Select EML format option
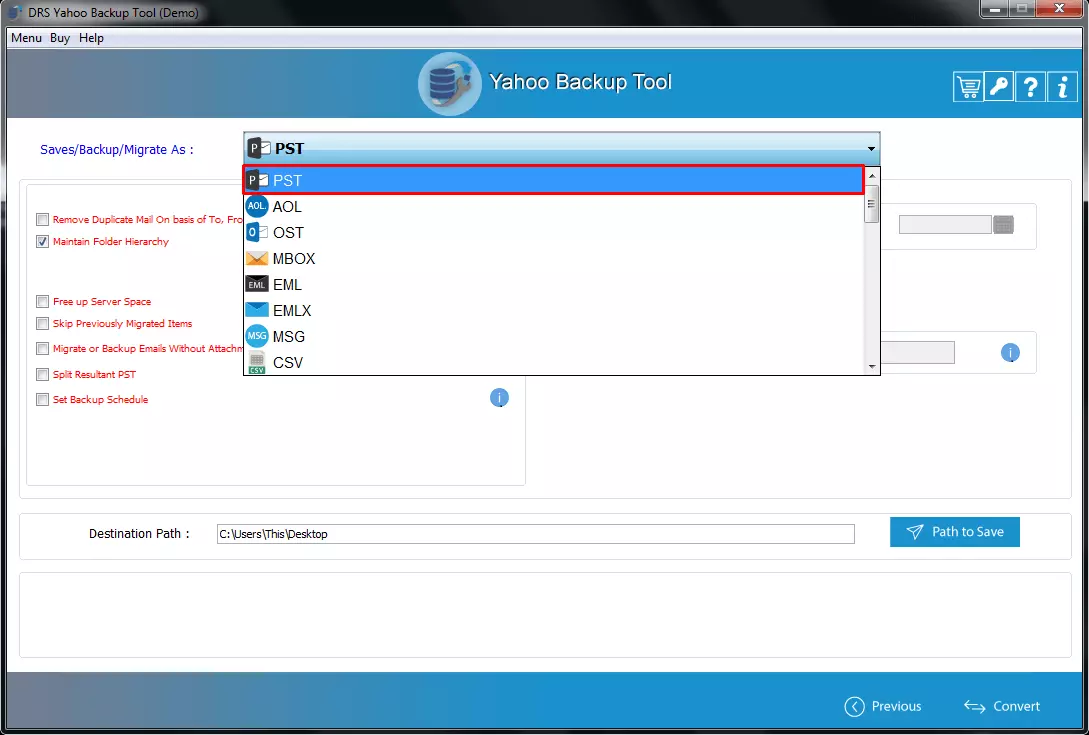Screen dimensions: 1089x735 pyautogui.click(x=554, y=285)
